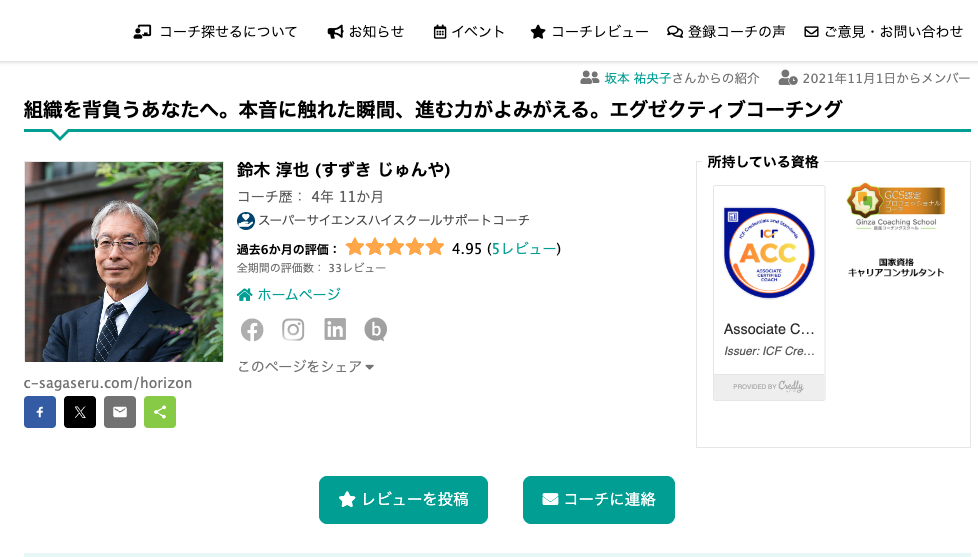Click the レビューを投稿 button
978x557 pixels.
pyautogui.click(x=404, y=500)
